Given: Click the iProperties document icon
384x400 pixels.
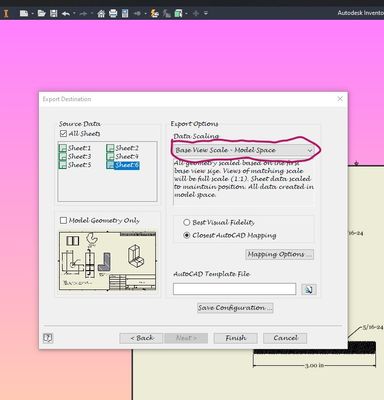Looking at the screenshot, I should (x=125, y=13).
